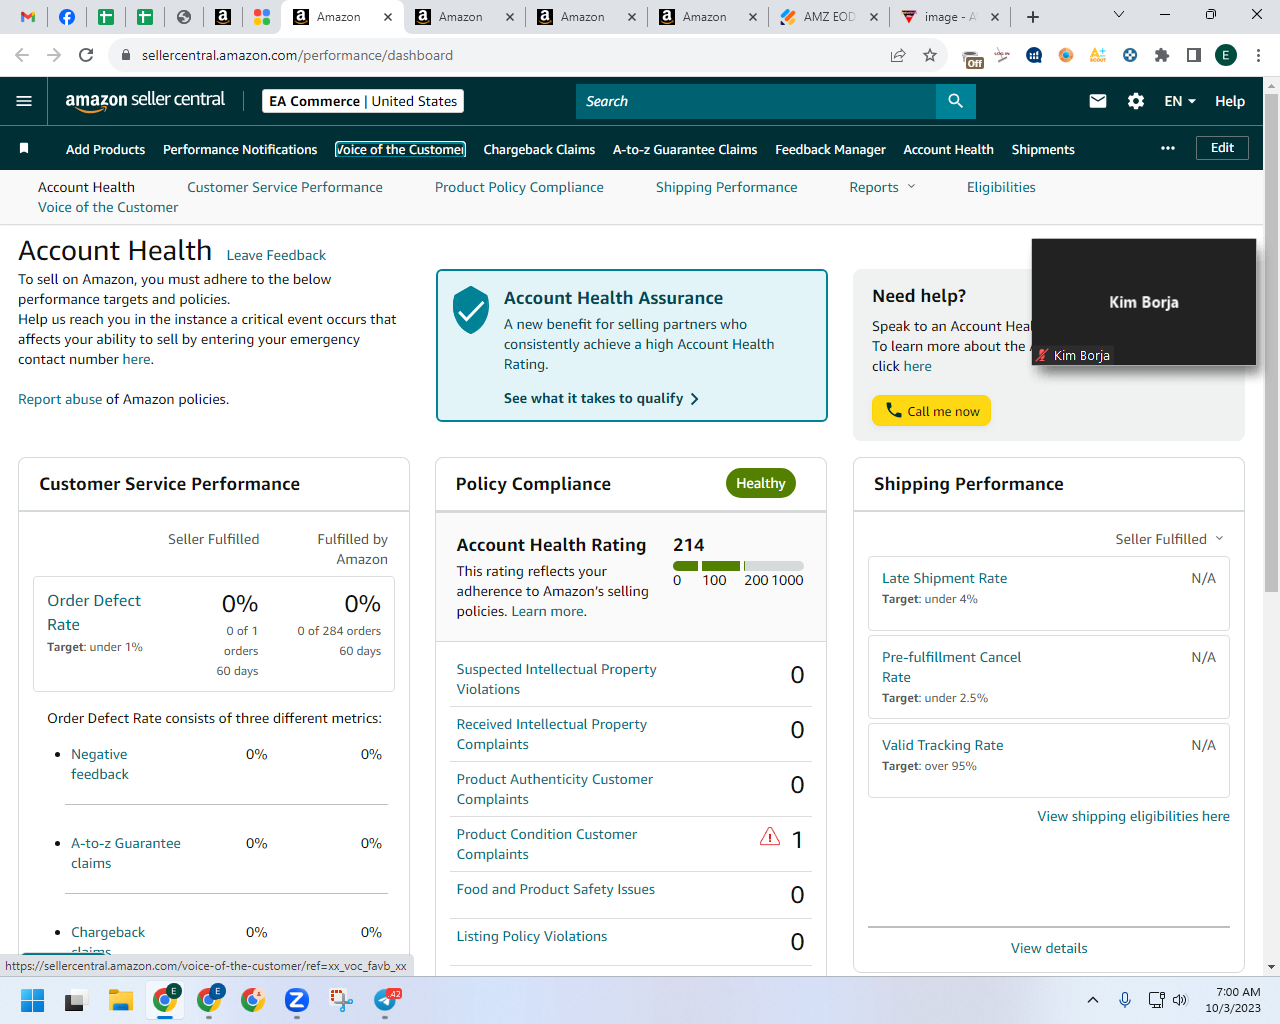Open the Order Defect Rate link
This screenshot has height=1024, width=1280.
(x=94, y=612)
